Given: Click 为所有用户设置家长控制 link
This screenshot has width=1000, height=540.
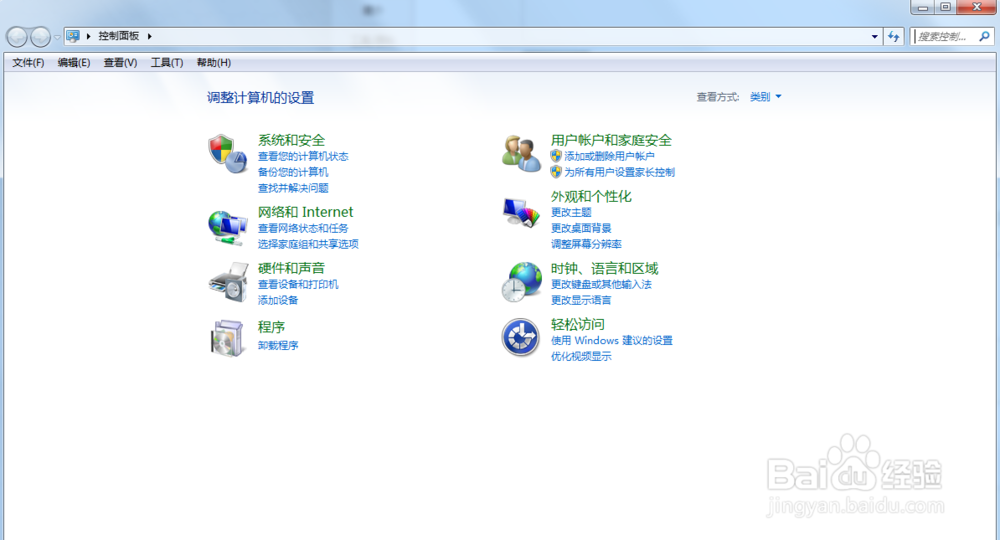Looking at the screenshot, I should click(x=619, y=172).
